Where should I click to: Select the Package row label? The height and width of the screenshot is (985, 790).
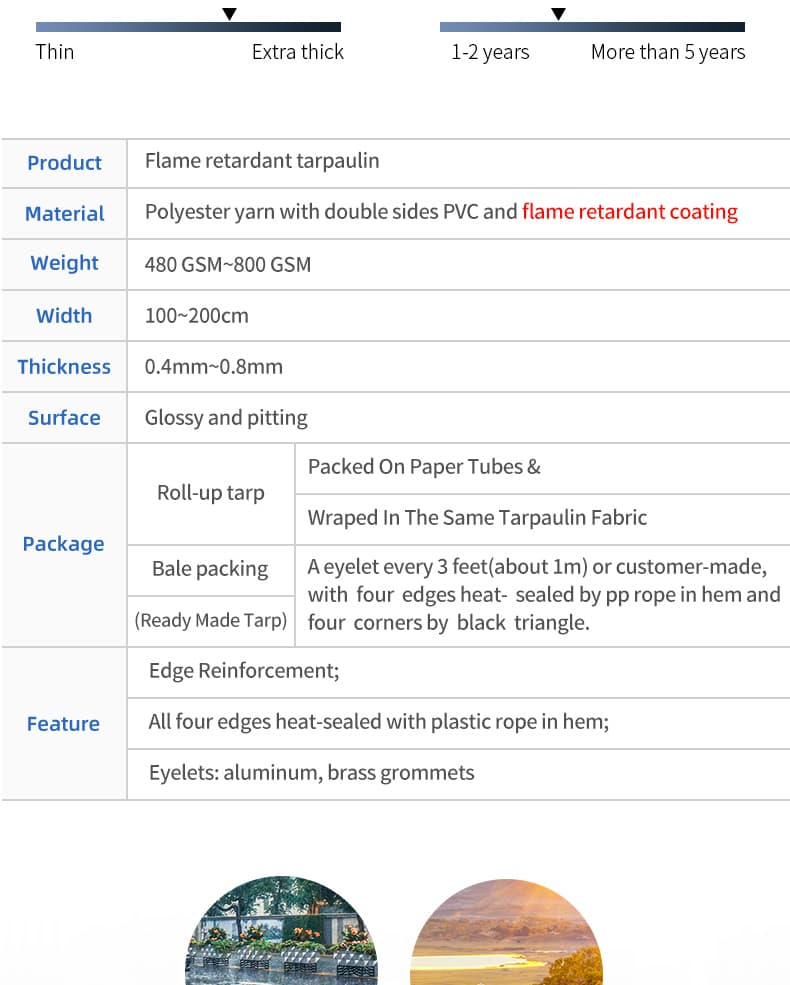[63, 545]
